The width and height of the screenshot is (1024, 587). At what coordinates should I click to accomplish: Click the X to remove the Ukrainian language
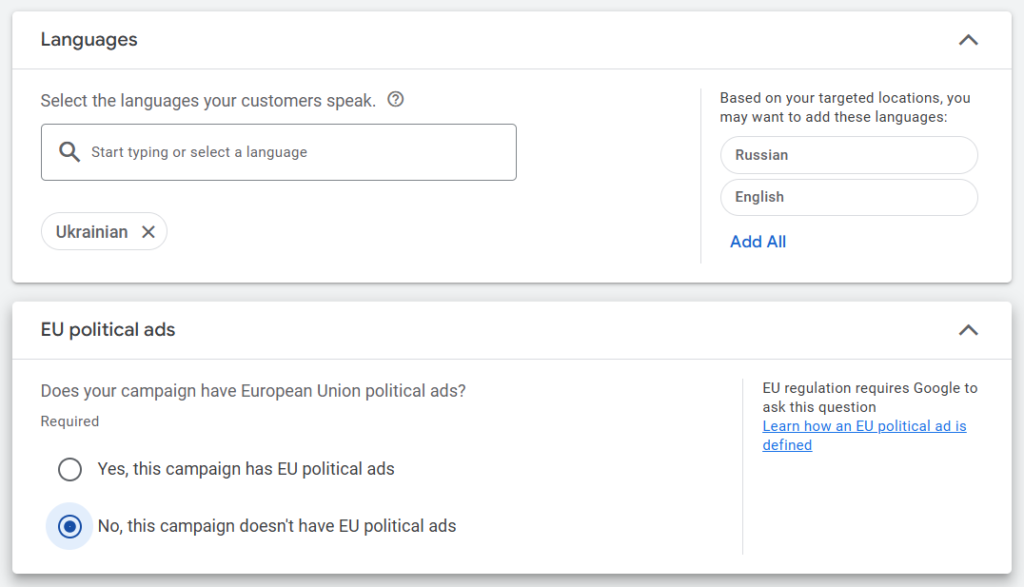148,231
